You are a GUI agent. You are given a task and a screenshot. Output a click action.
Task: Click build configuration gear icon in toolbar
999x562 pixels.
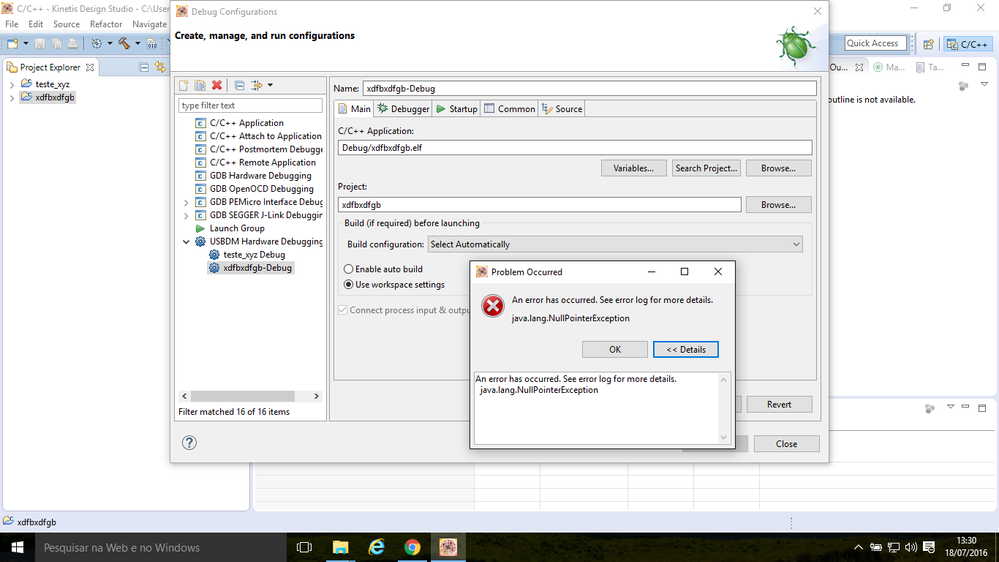pyautogui.click(x=97, y=43)
